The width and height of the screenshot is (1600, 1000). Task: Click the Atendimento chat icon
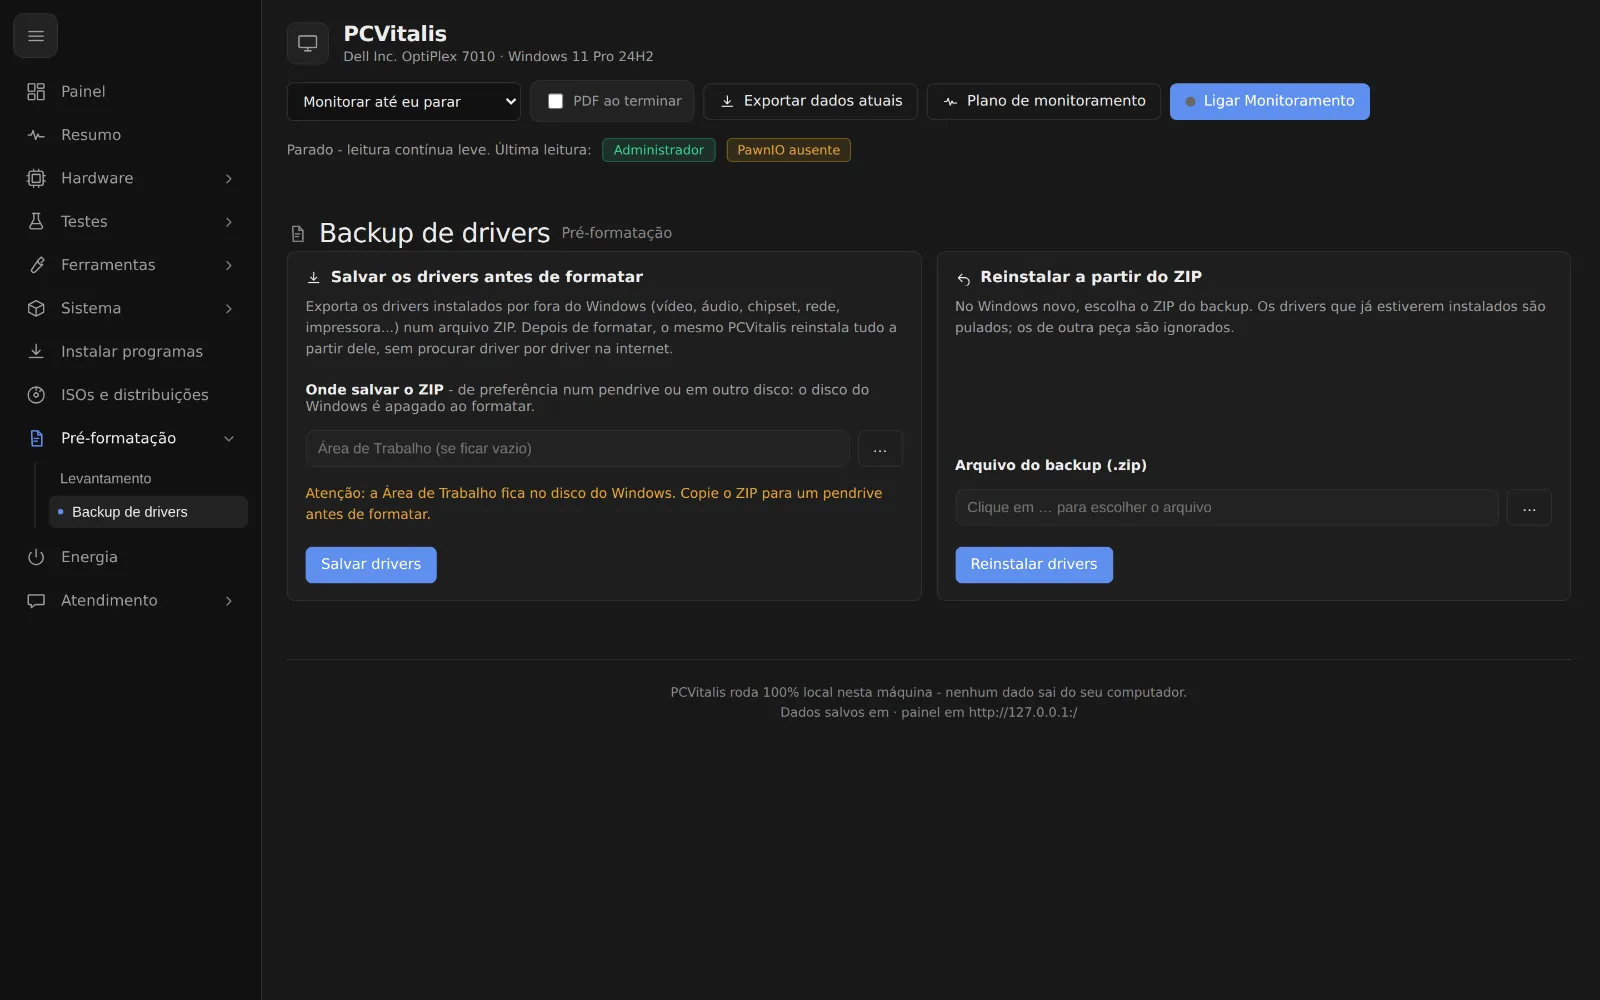(36, 601)
